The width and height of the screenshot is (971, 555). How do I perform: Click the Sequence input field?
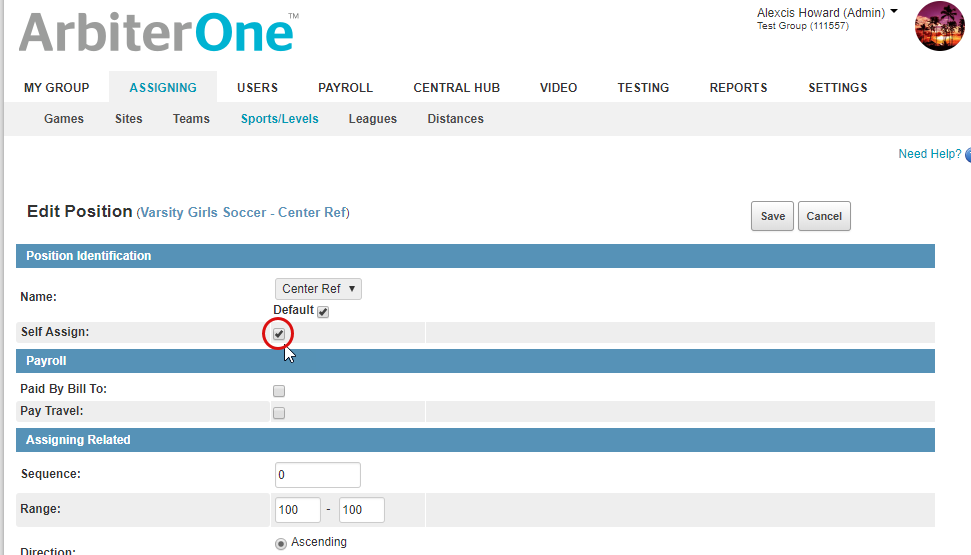click(x=317, y=475)
